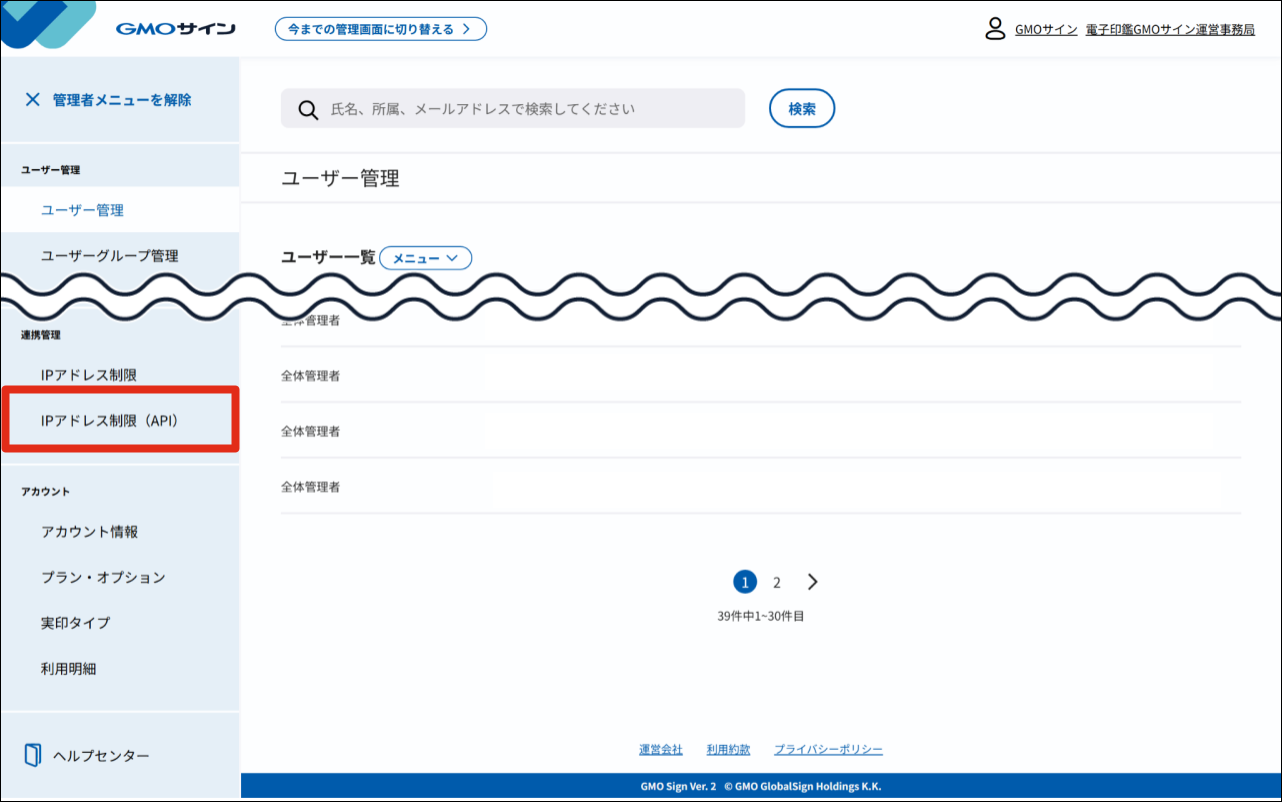Click the GMO Sign logo
This screenshot has height=802, width=1282.
point(175,29)
